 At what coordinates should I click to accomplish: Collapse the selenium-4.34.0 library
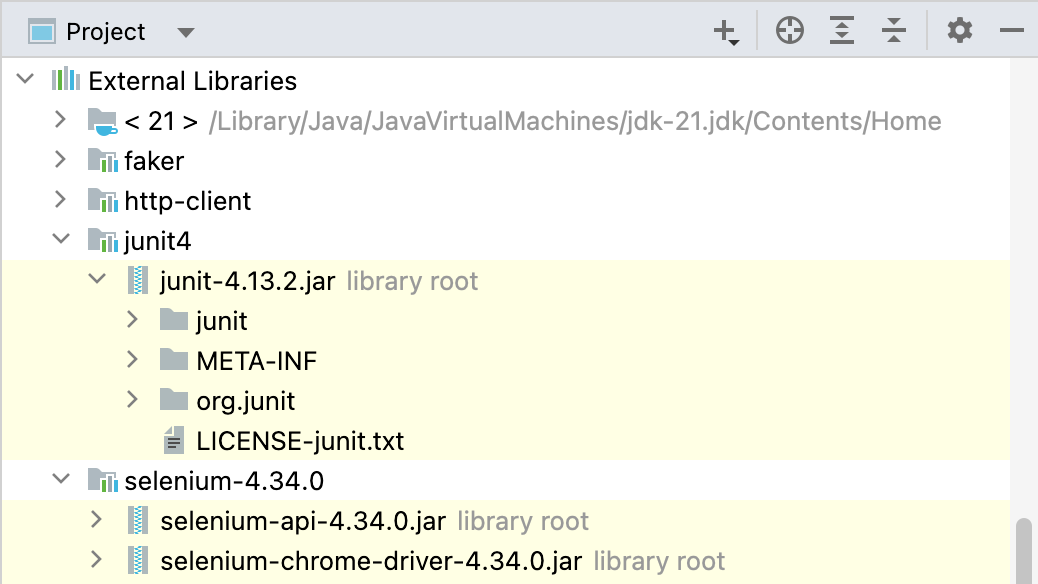click(61, 479)
